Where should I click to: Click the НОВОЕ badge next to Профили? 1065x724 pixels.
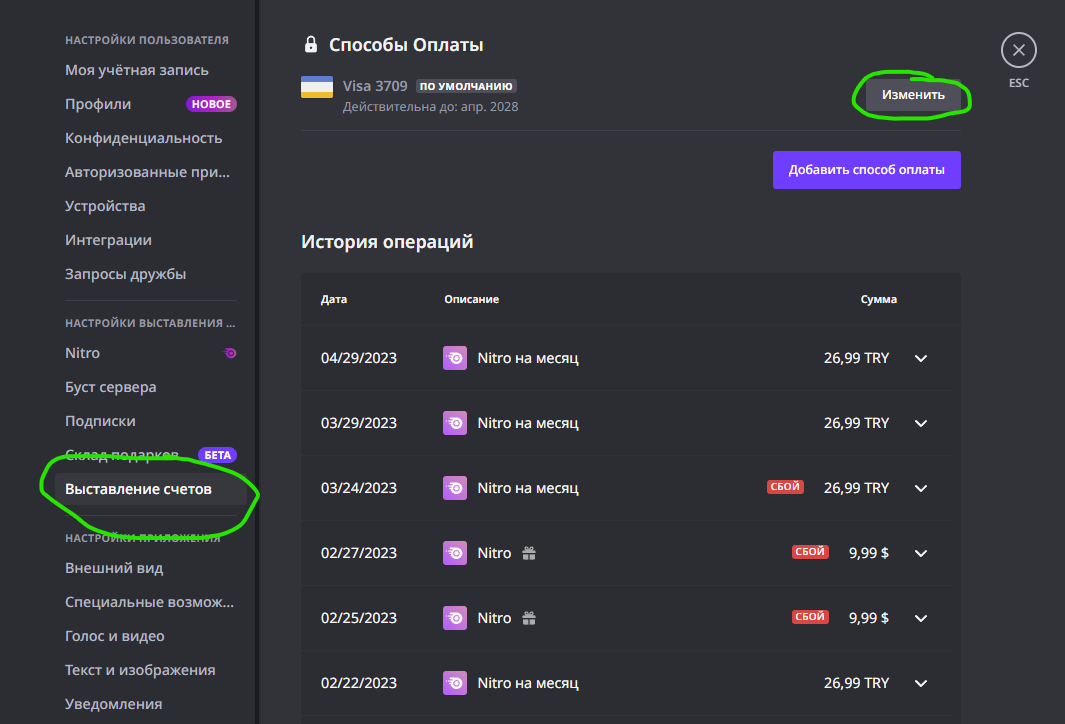(211, 104)
